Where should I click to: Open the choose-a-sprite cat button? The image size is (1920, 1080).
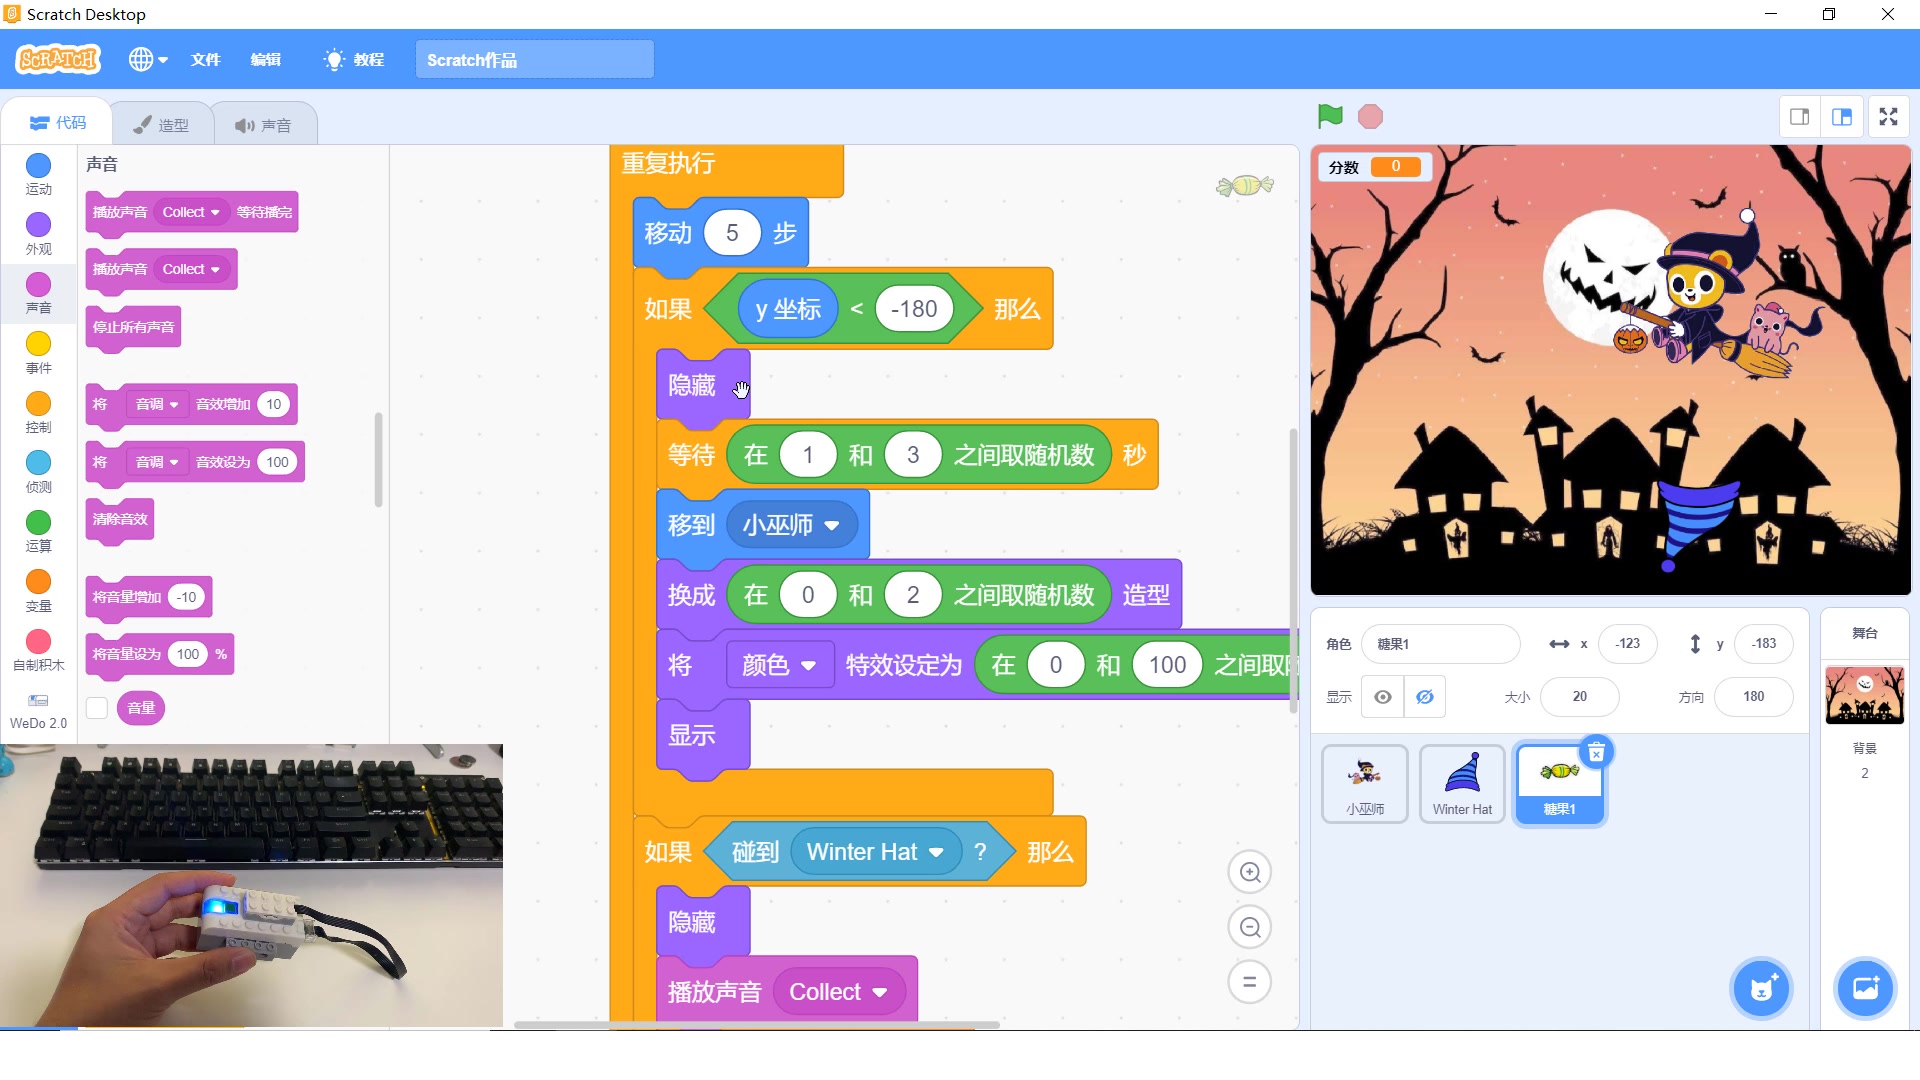click(1761, 989)
